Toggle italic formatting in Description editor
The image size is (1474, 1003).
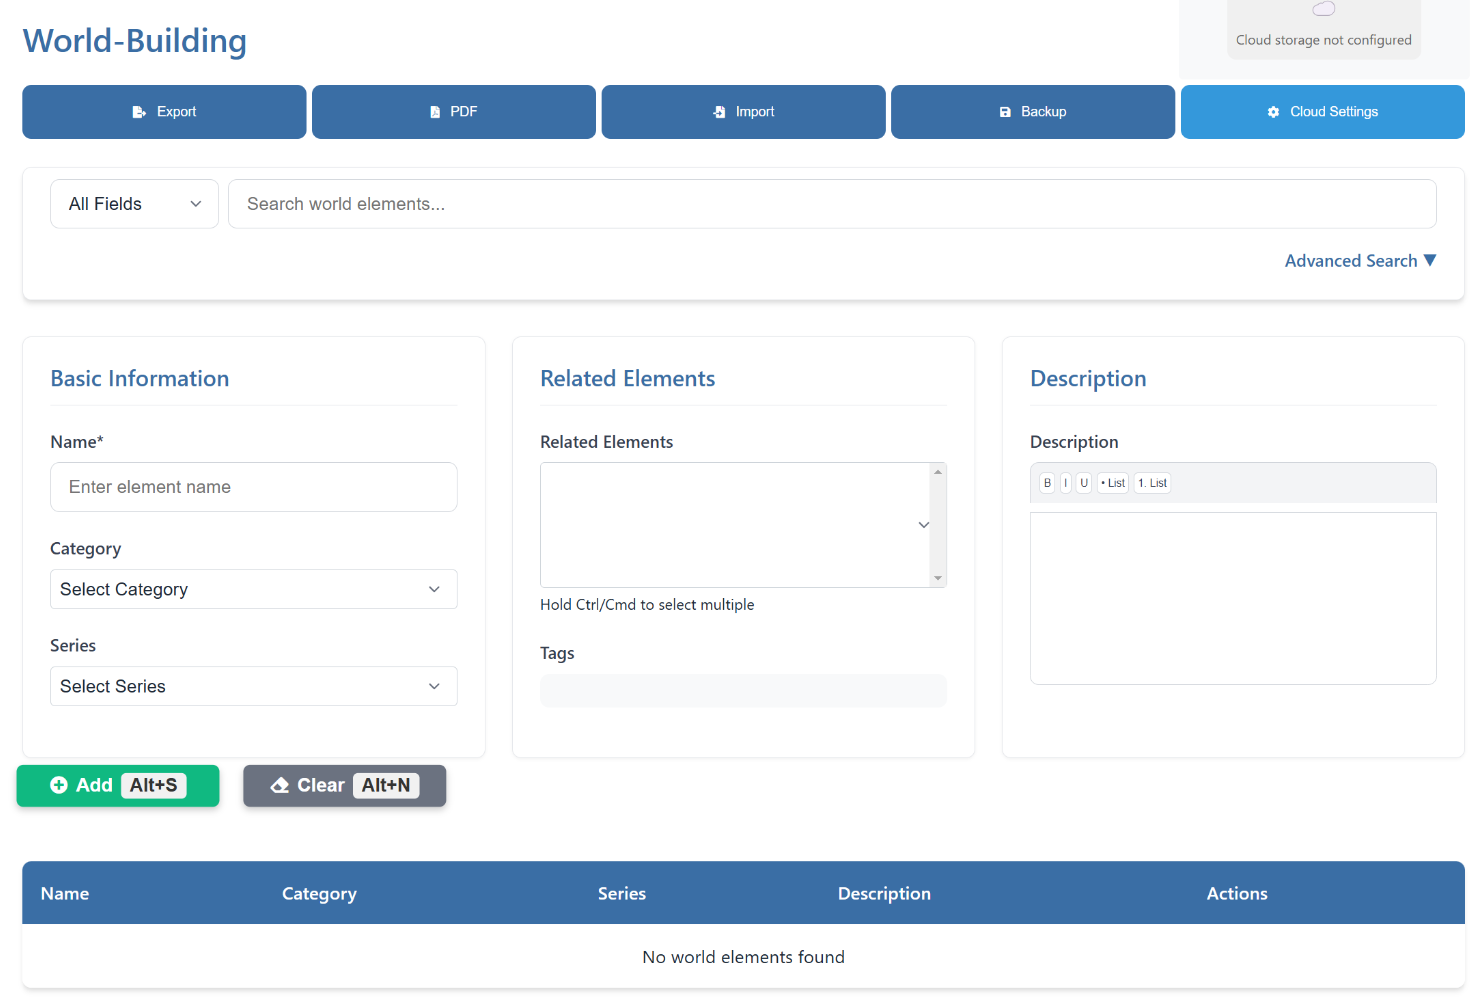pos(1065,483)
